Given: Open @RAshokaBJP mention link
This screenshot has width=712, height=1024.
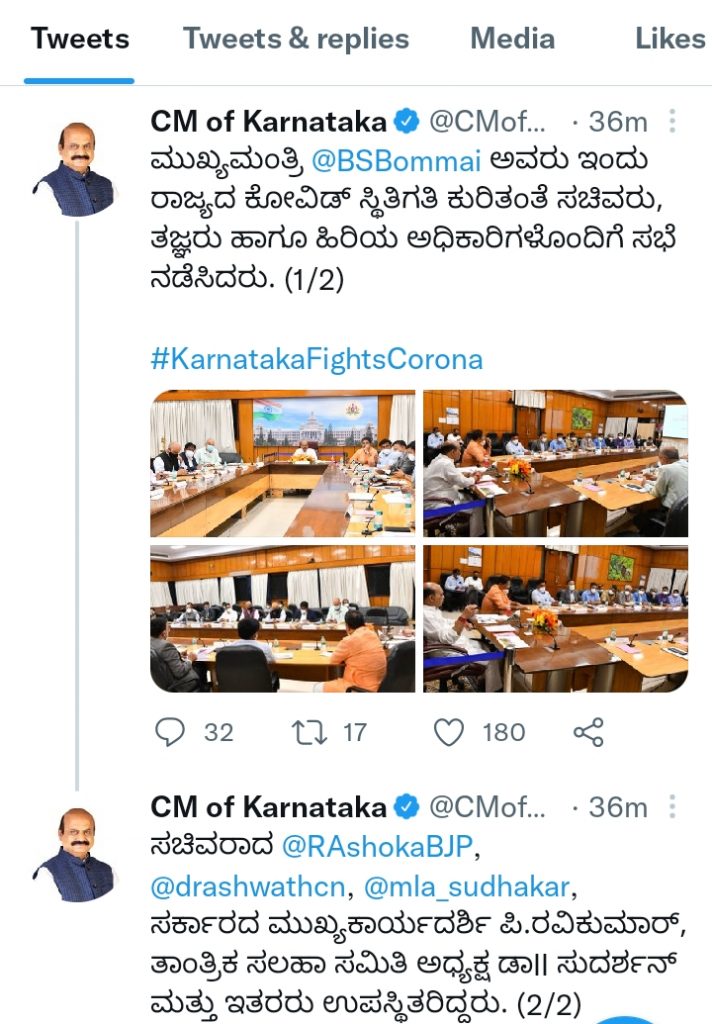Looking at the screenshot, I should tap(377, 847).
